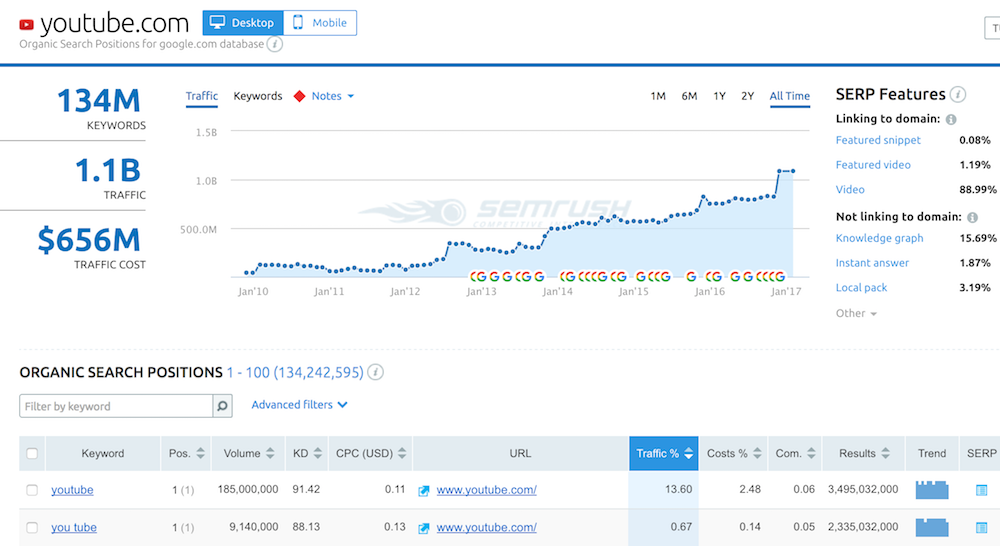
Task: Click the $656M traffic cost figure
Action: pyautogui.click(x=89, y=240)
